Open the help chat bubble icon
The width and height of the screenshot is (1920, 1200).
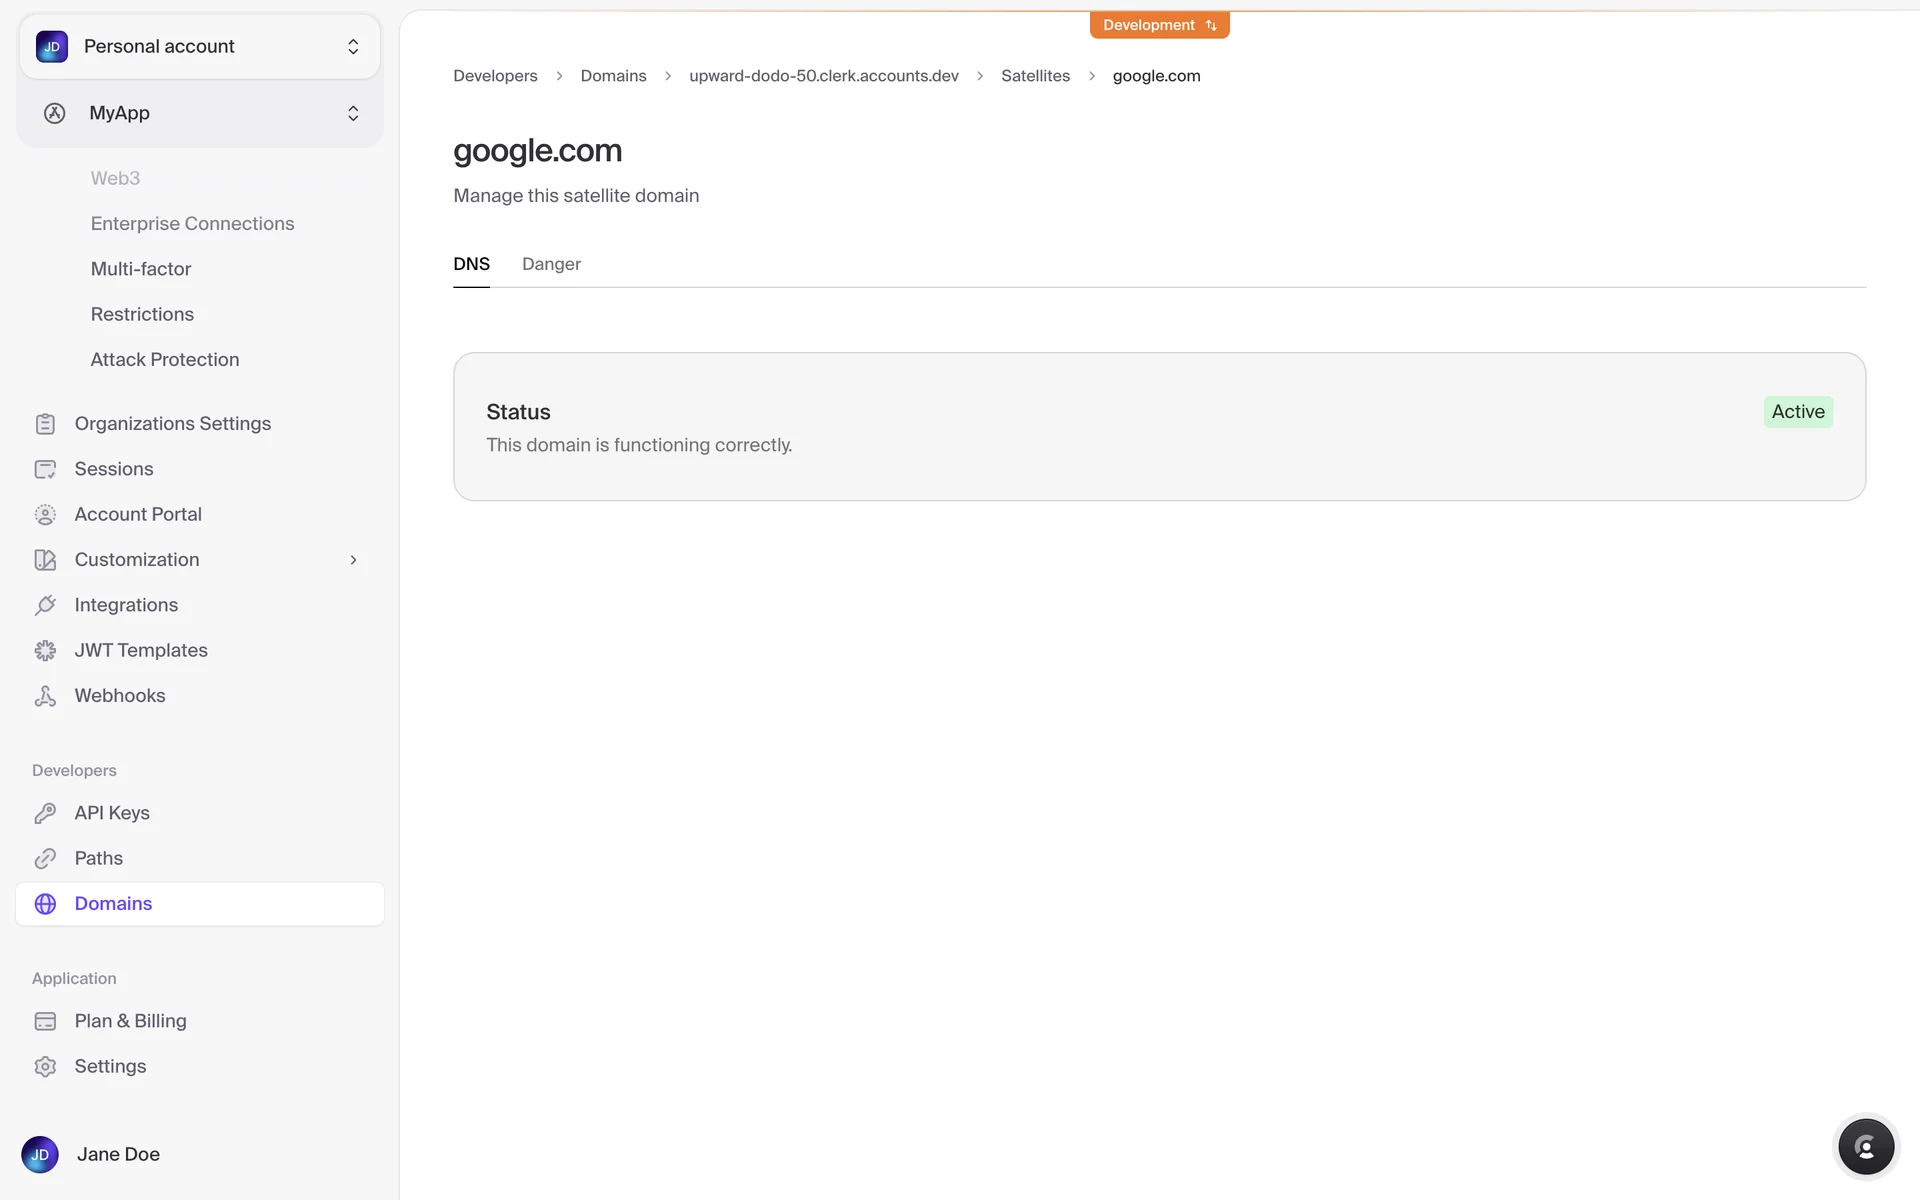[x=1865, y=1147]
